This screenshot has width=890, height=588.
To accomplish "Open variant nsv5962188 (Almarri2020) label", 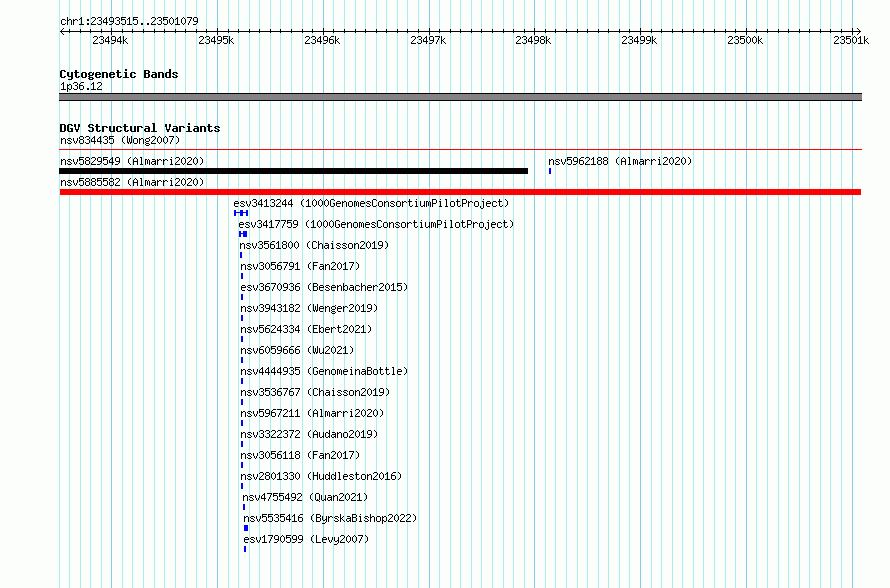I will (x=620, y=161).
